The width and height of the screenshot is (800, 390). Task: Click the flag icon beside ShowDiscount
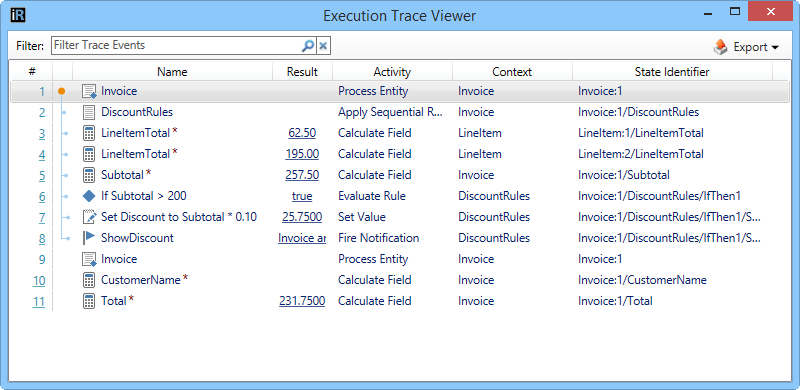click(x=89, y=238)
